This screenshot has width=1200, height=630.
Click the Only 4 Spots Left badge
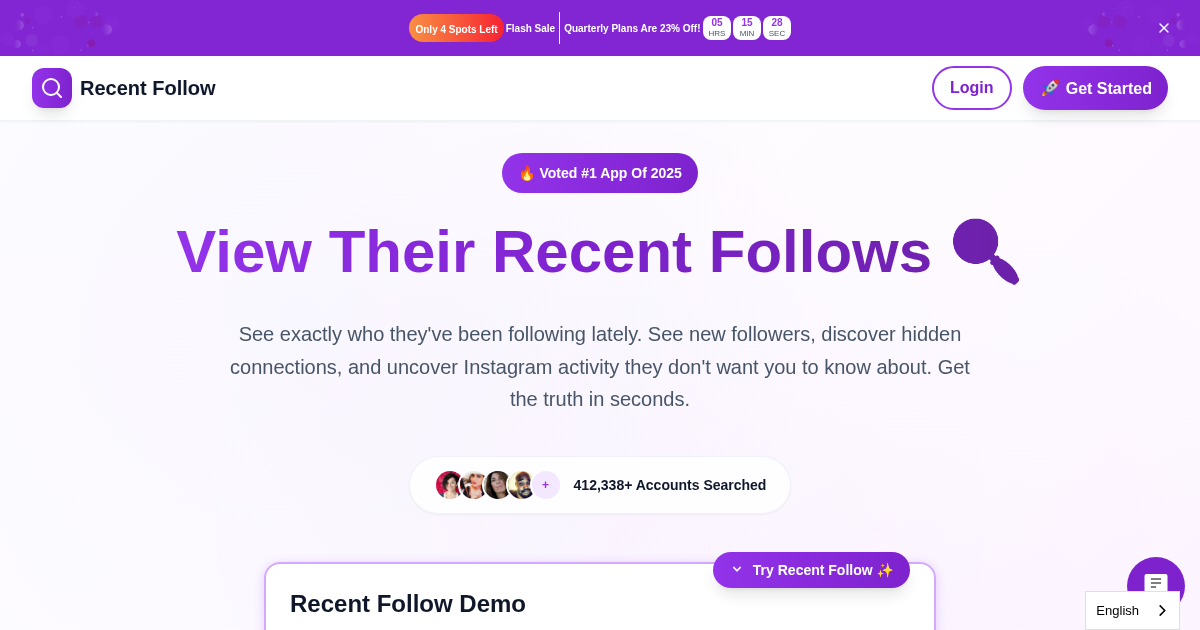456,28
